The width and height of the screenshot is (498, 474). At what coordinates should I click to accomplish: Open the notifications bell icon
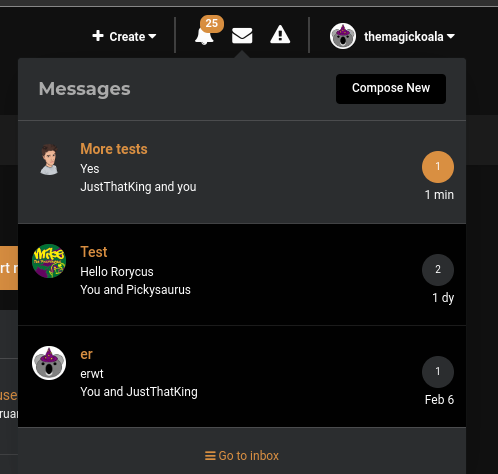pos(204,36)
